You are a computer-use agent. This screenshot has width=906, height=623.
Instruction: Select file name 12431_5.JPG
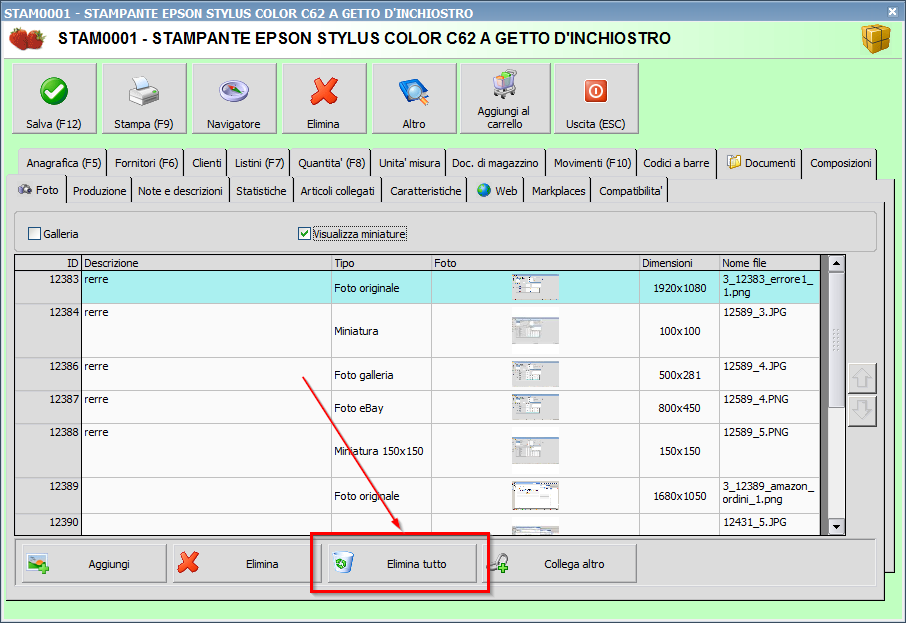coord(755,522)
